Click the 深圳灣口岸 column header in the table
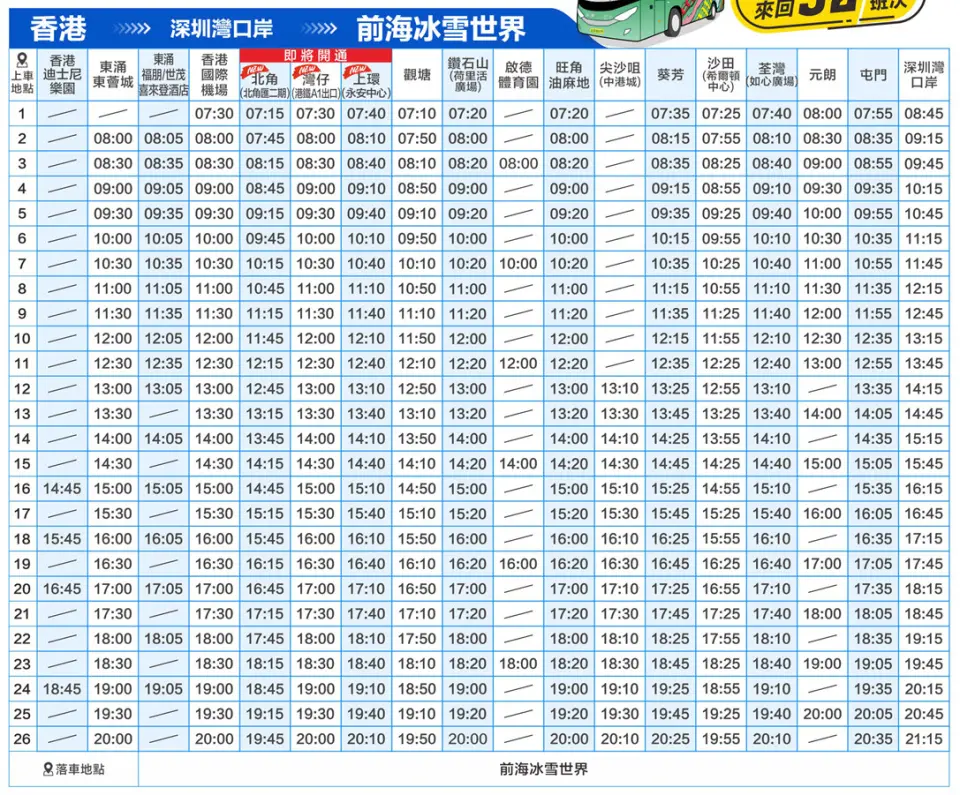 pos(924,75)
